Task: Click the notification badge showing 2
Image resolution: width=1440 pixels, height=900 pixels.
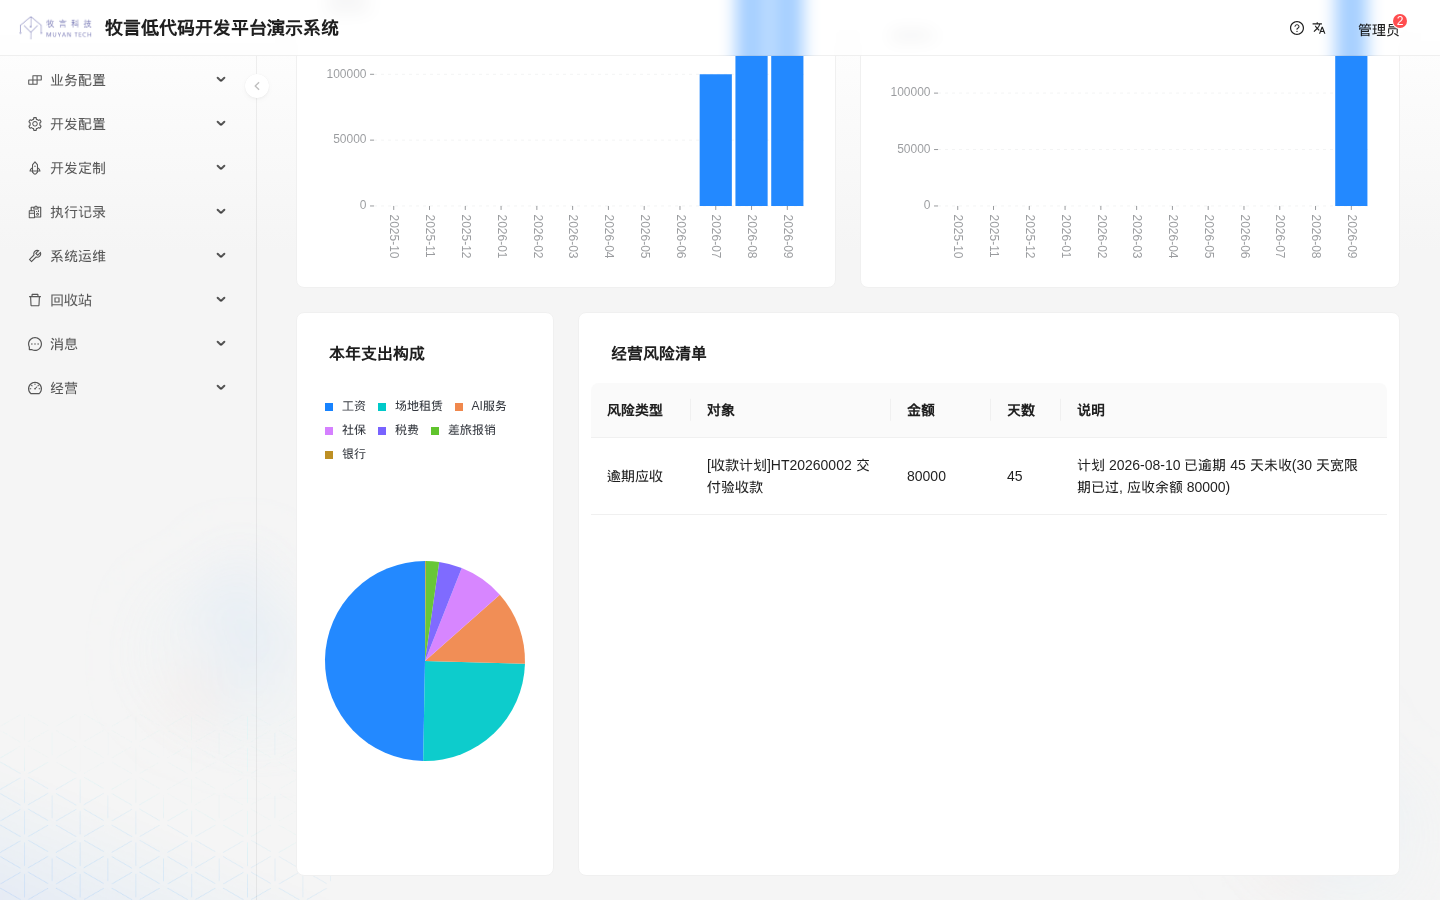Action: [x=1400, y=20]
